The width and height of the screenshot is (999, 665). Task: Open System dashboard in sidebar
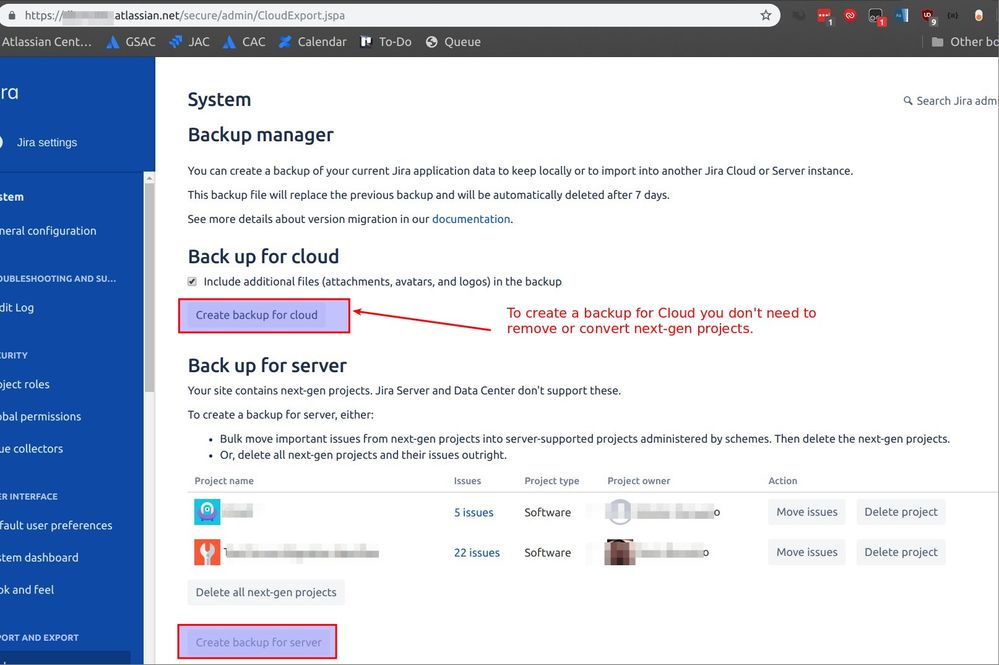click(39, 557)
